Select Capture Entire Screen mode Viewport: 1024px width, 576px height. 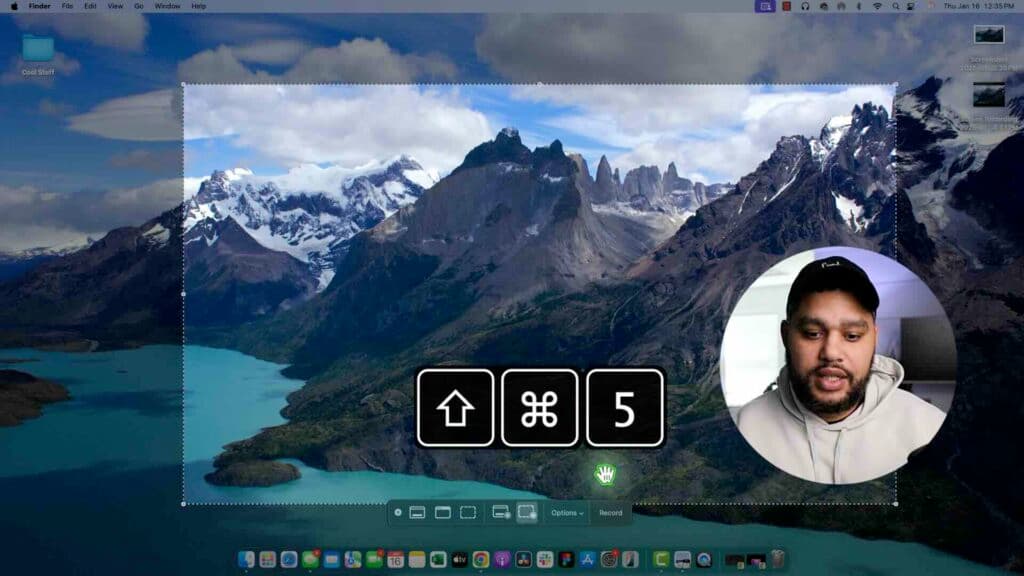click(417, 513)
